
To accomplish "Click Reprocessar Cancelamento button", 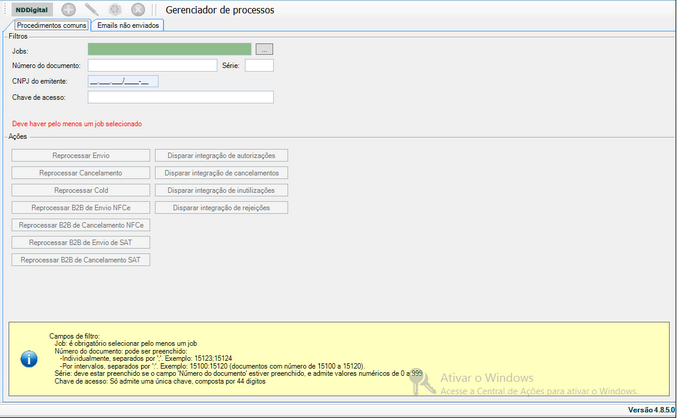I will click(x=81, y=173).
